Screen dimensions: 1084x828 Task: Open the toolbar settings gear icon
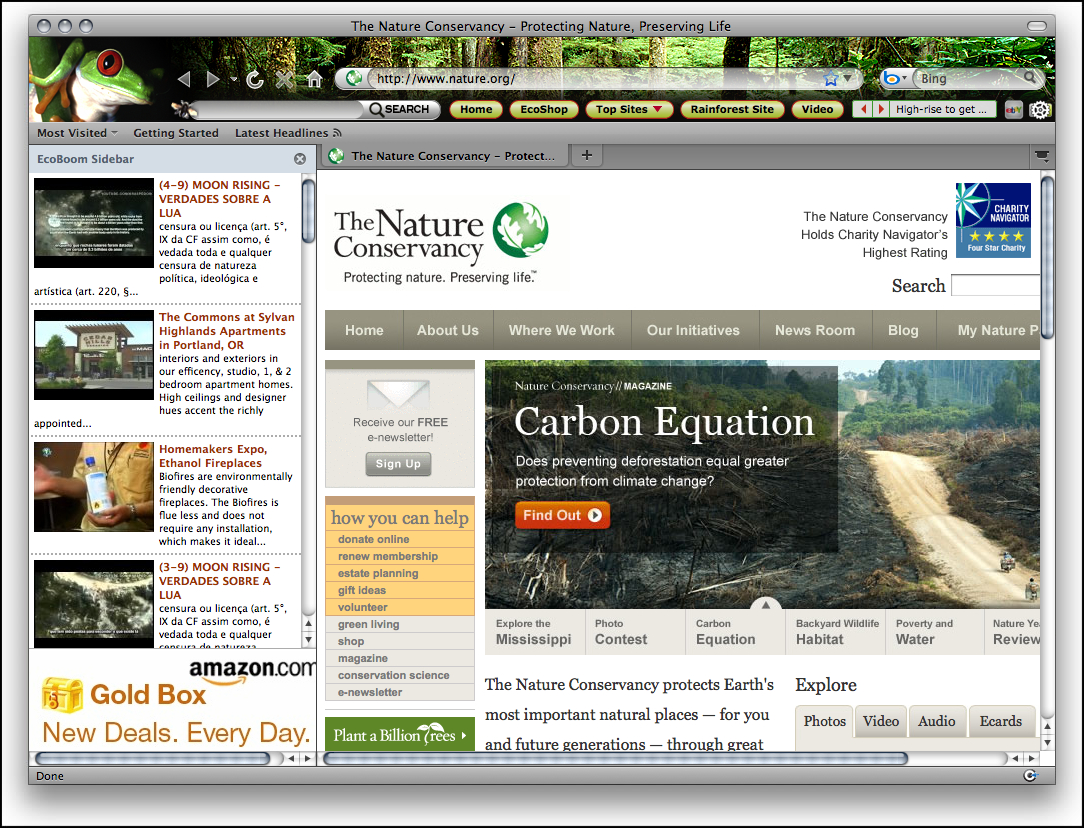1040,110
